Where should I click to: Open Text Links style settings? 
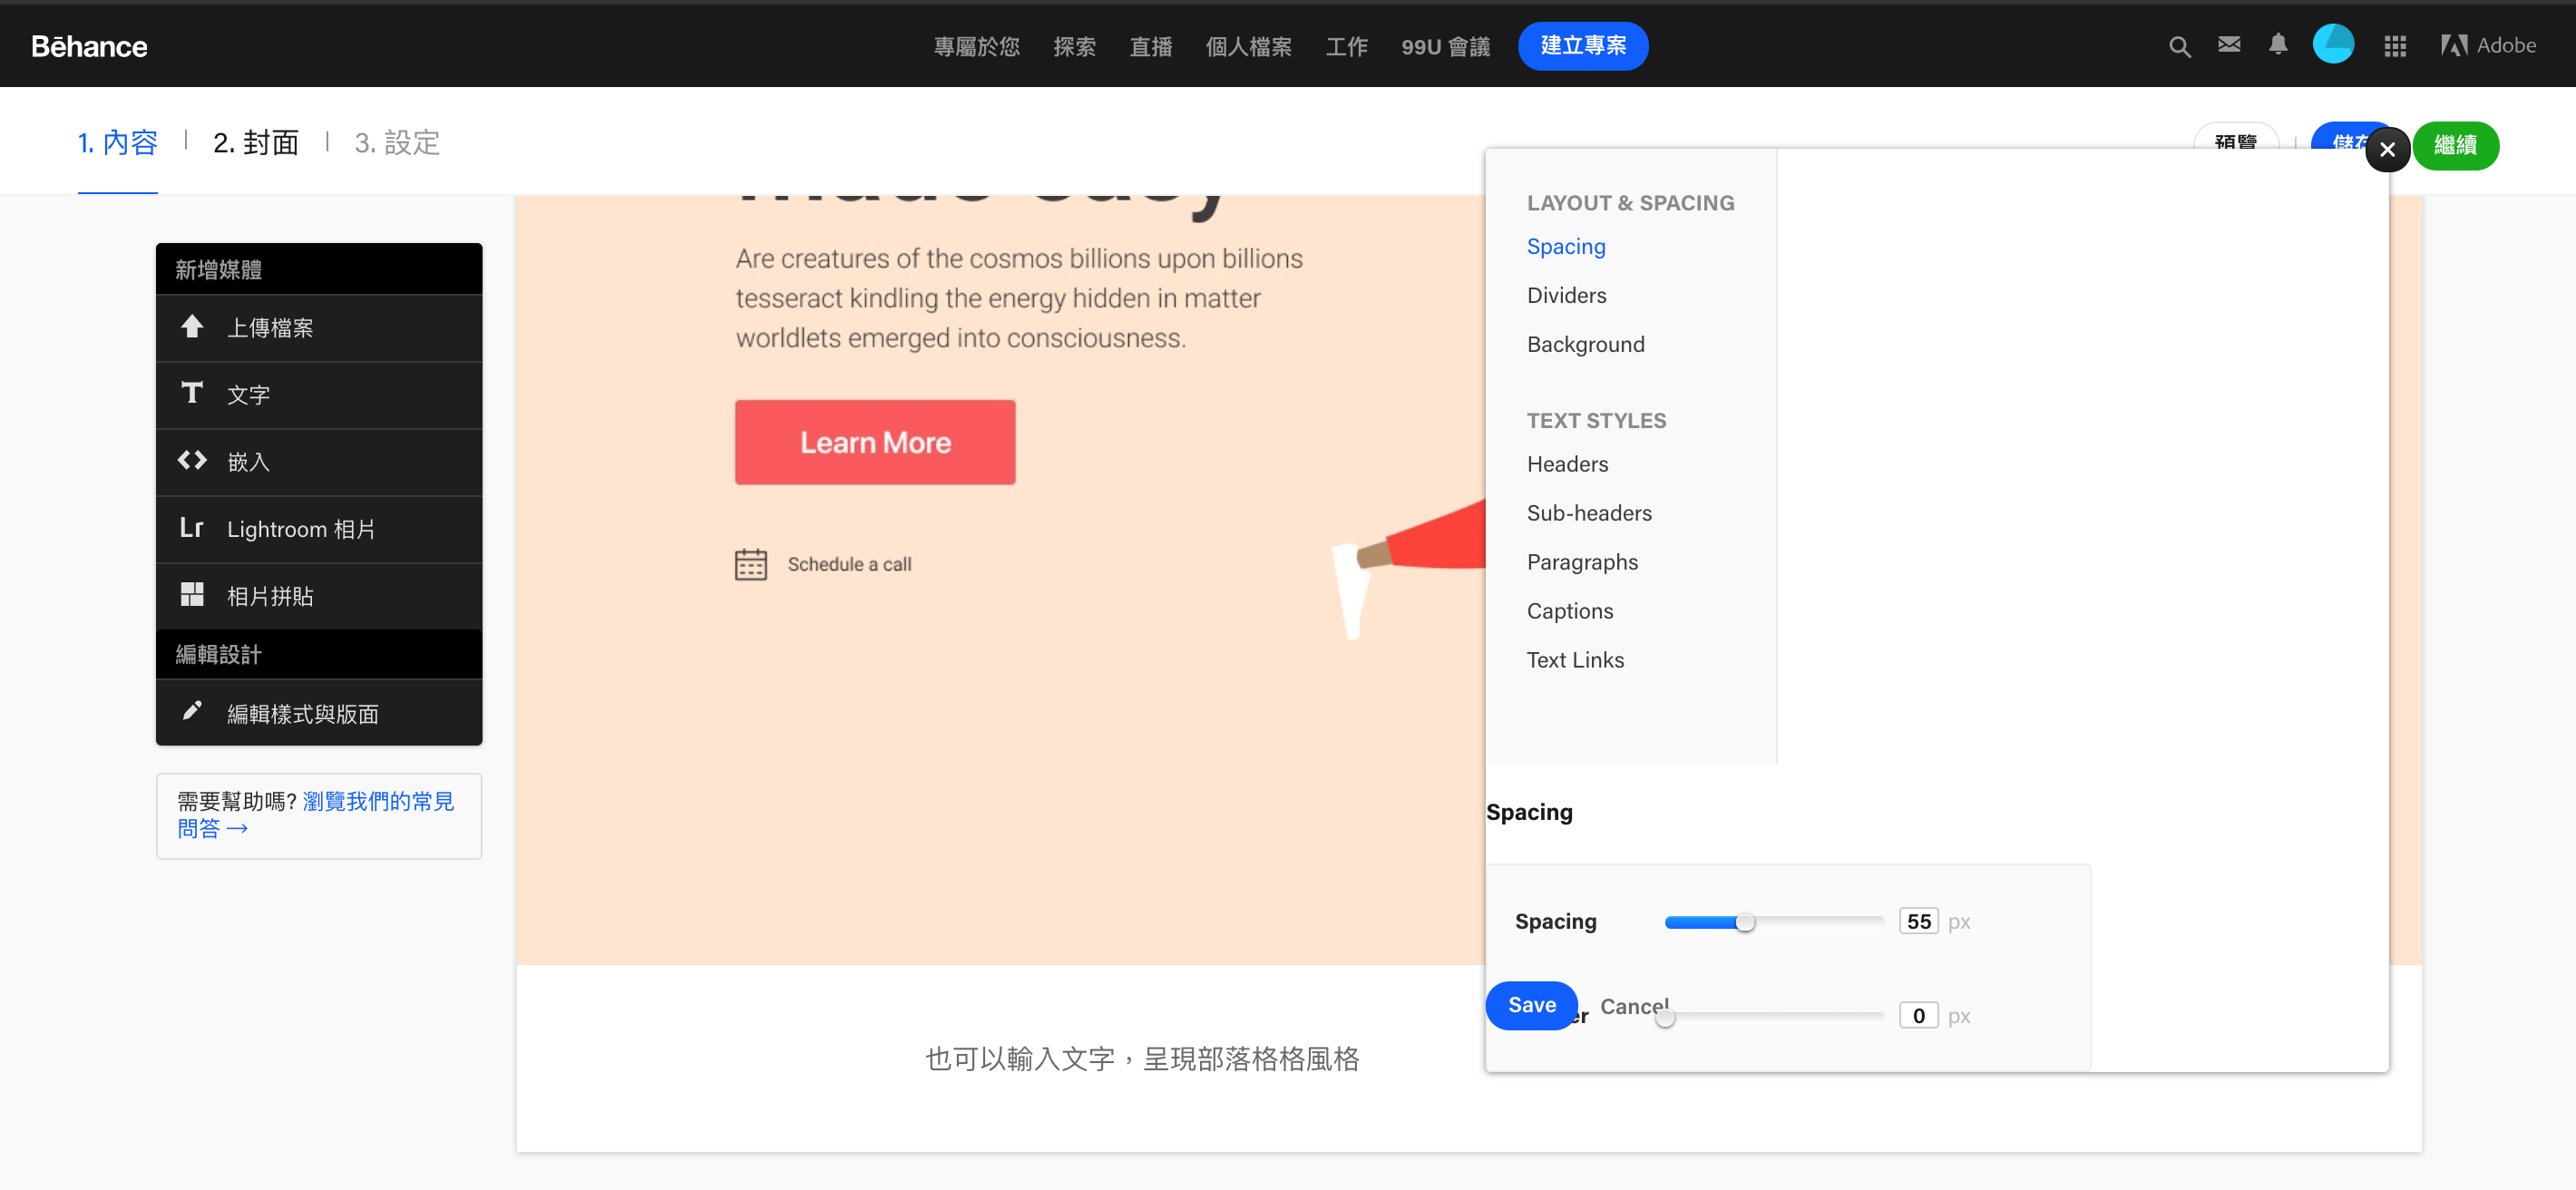[x=1575, y=660]
